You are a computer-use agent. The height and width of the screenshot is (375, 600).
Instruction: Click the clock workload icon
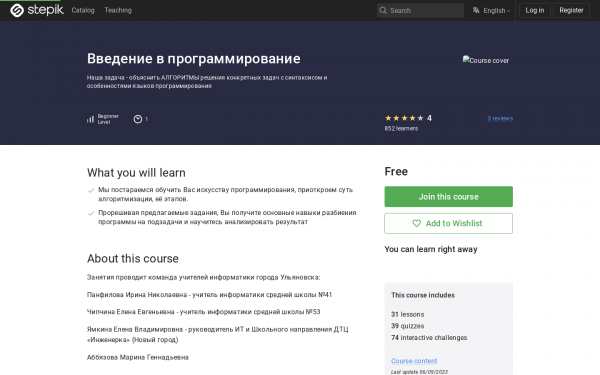pyautogui.click(x=138, y=119)
